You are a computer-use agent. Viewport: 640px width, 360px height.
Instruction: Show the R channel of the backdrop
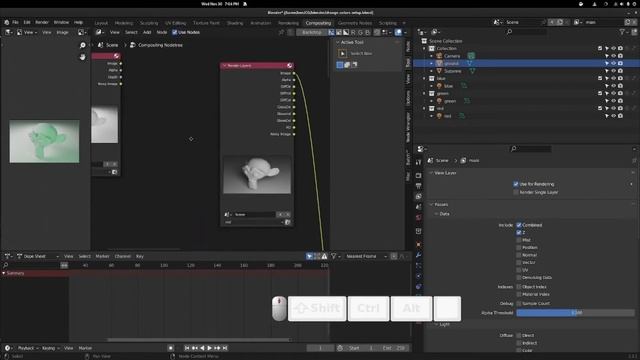[353, 32]
